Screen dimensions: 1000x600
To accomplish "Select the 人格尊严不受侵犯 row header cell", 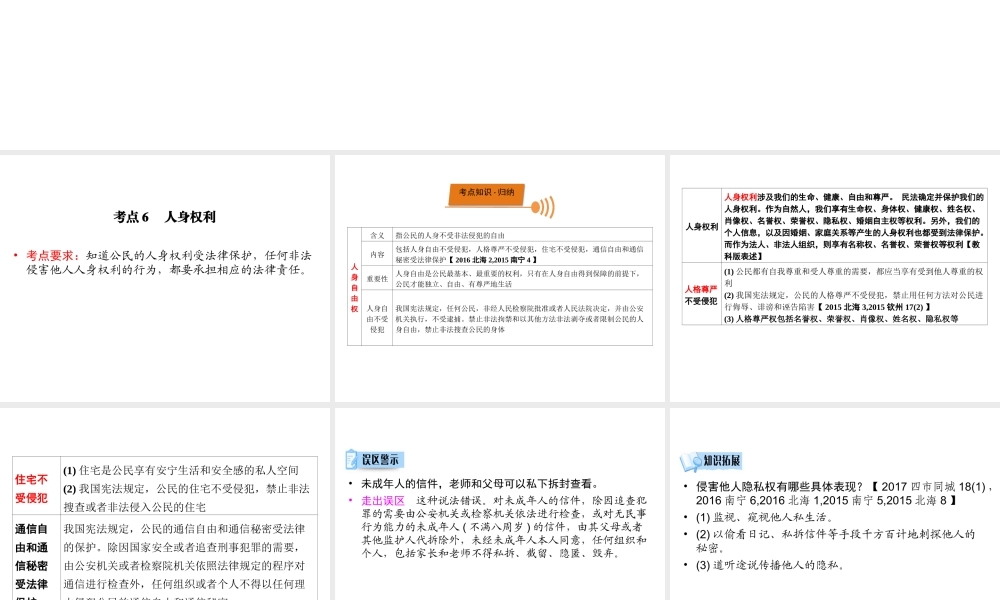I will (702, 295).
